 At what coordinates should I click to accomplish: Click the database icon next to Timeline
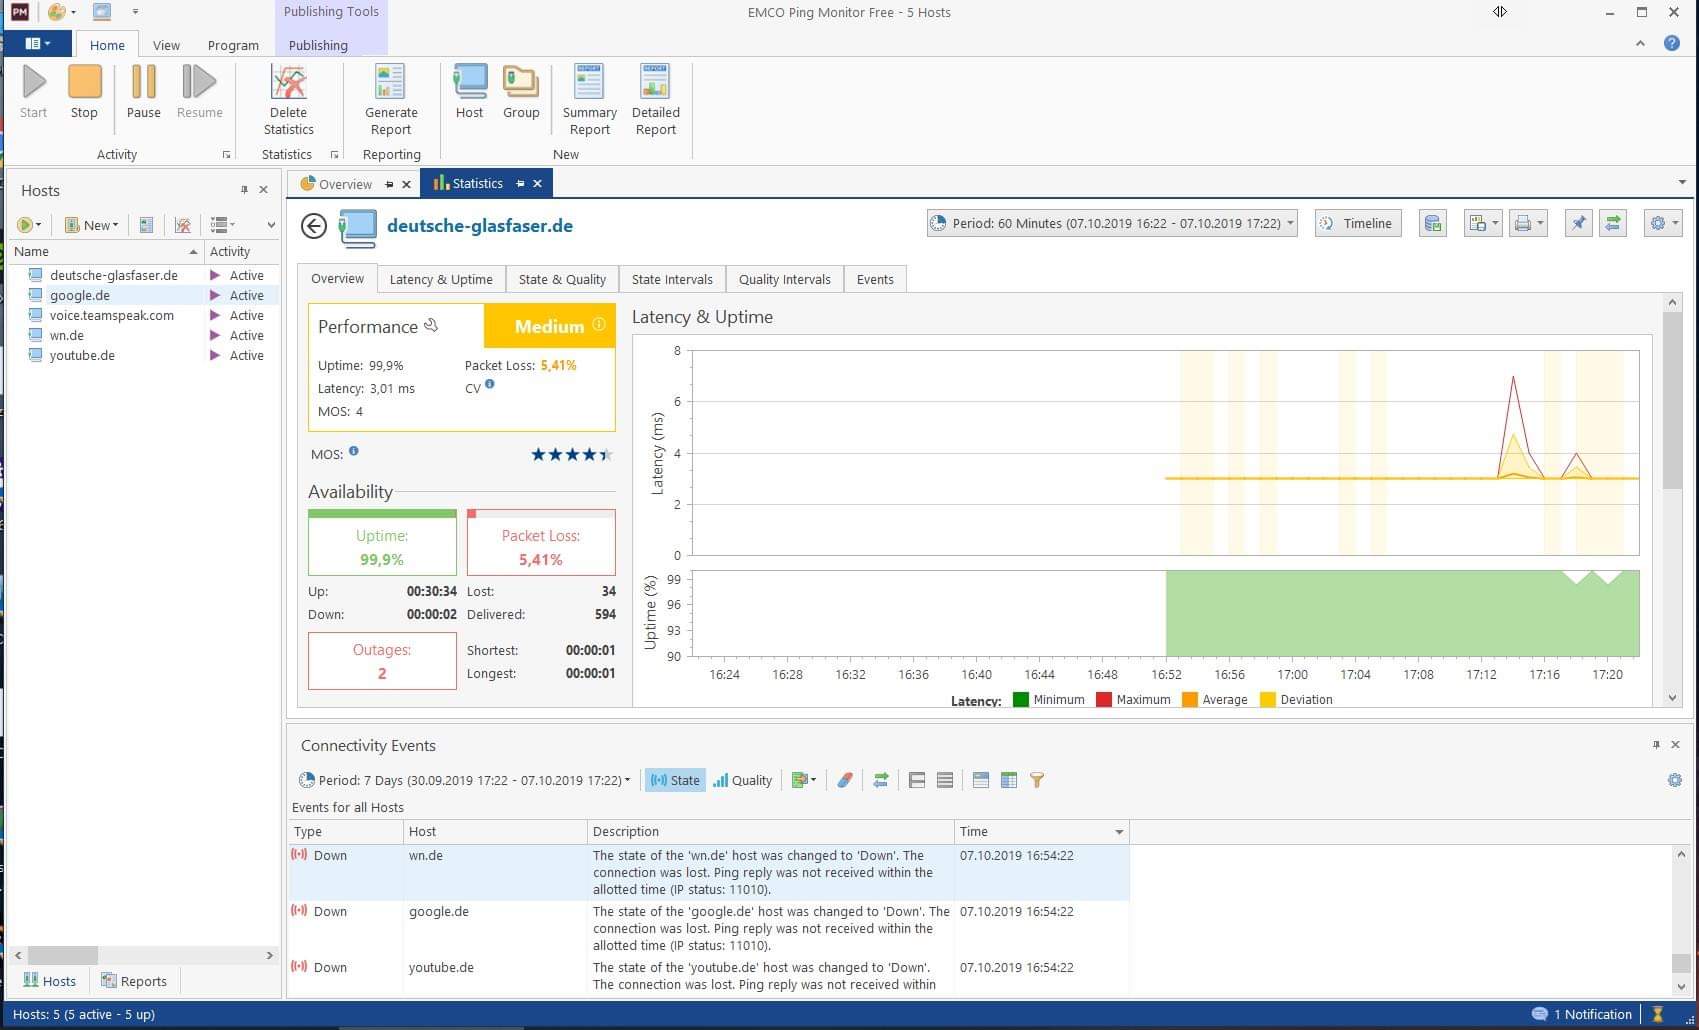(1433, 224)
